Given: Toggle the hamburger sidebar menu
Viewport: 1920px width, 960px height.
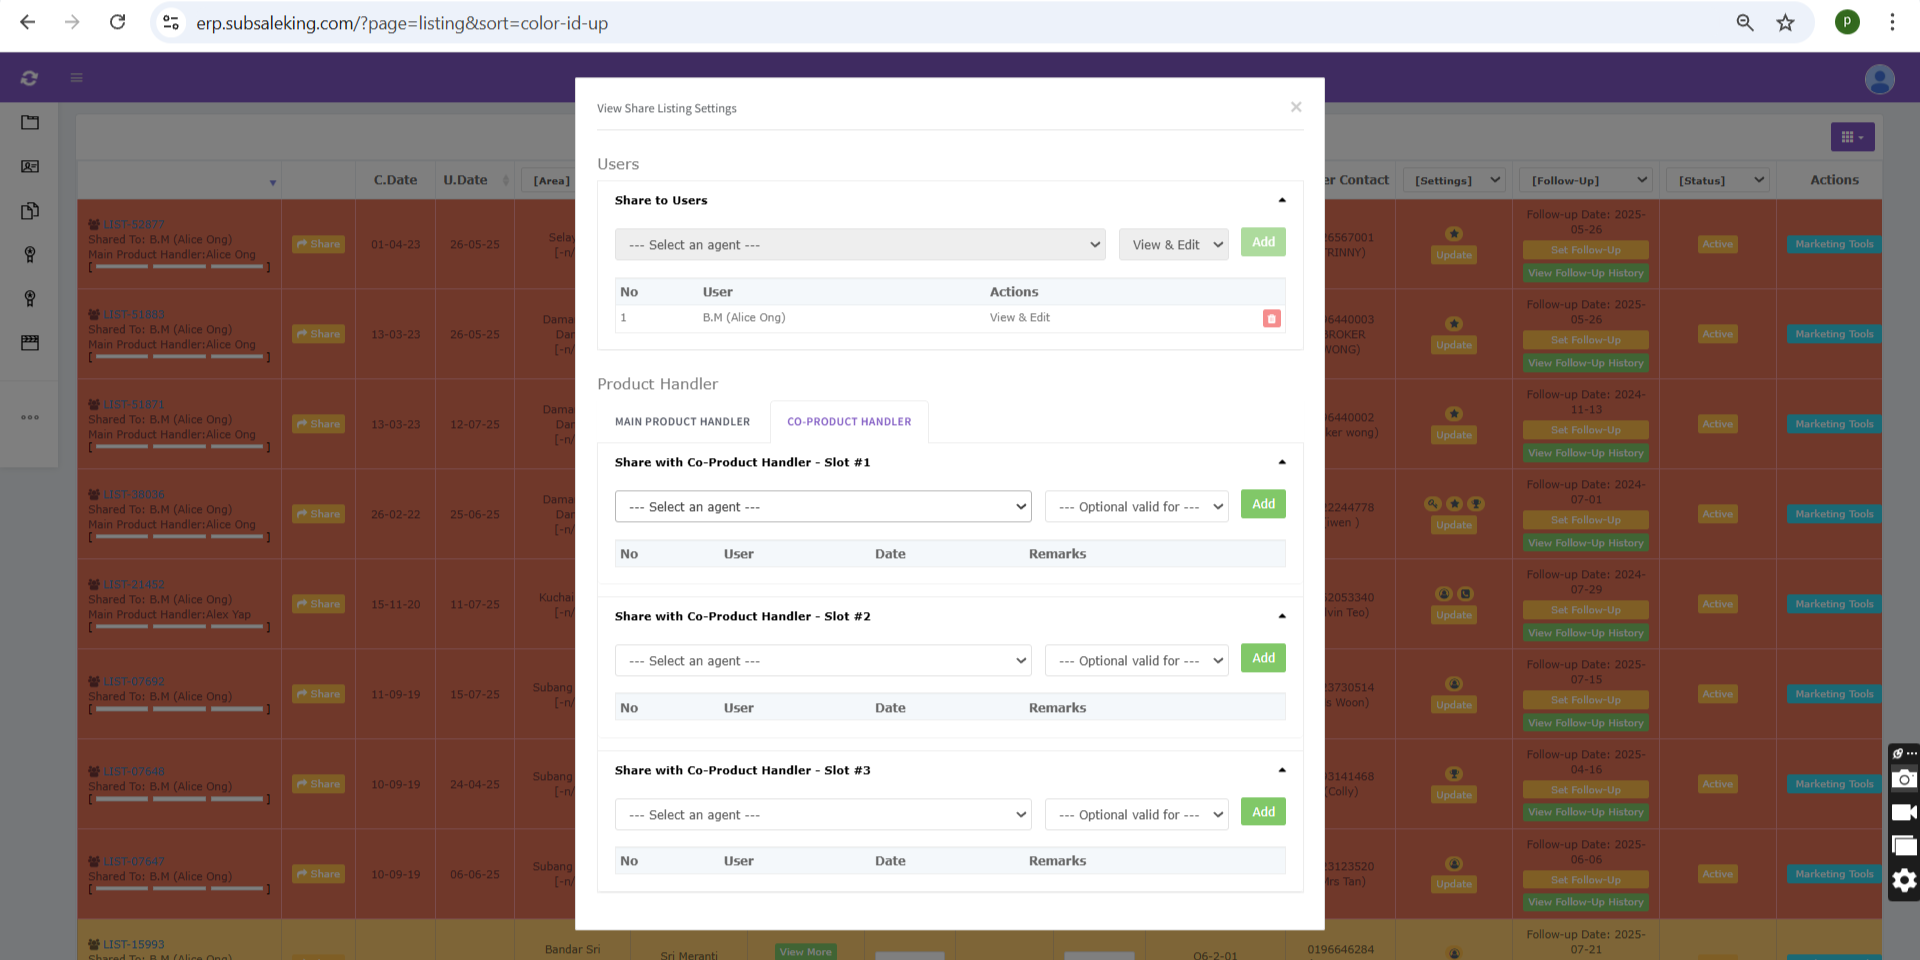Looking at the screenshot, I should point(76,78).
